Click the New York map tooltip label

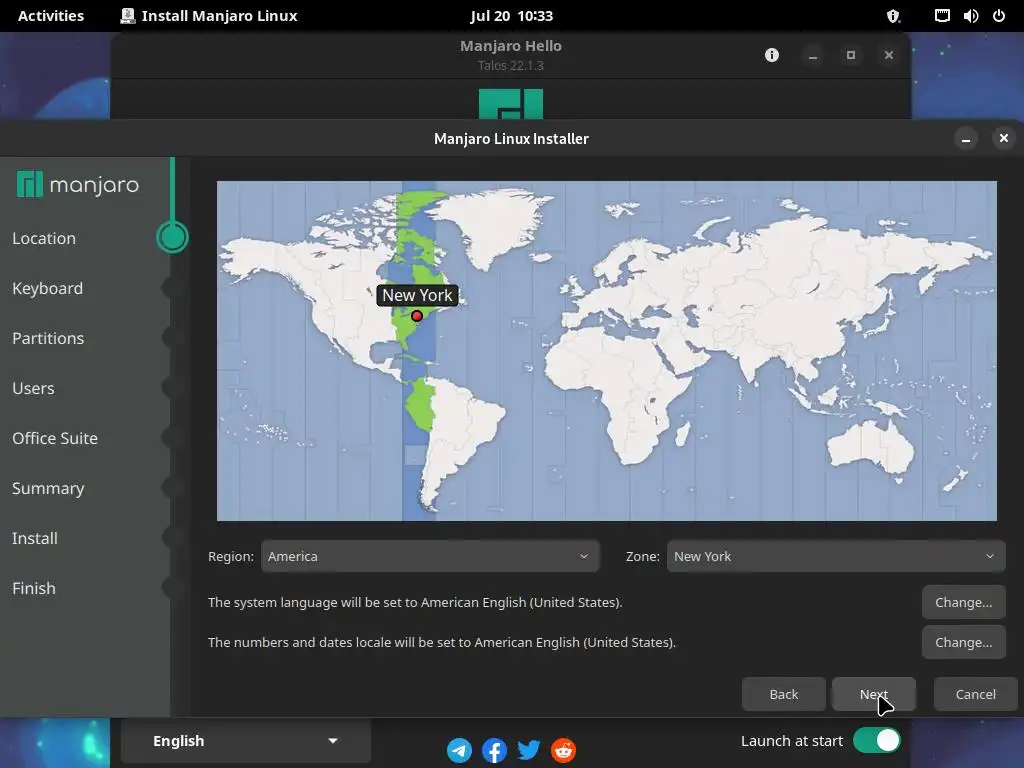[x=417, y=295]
